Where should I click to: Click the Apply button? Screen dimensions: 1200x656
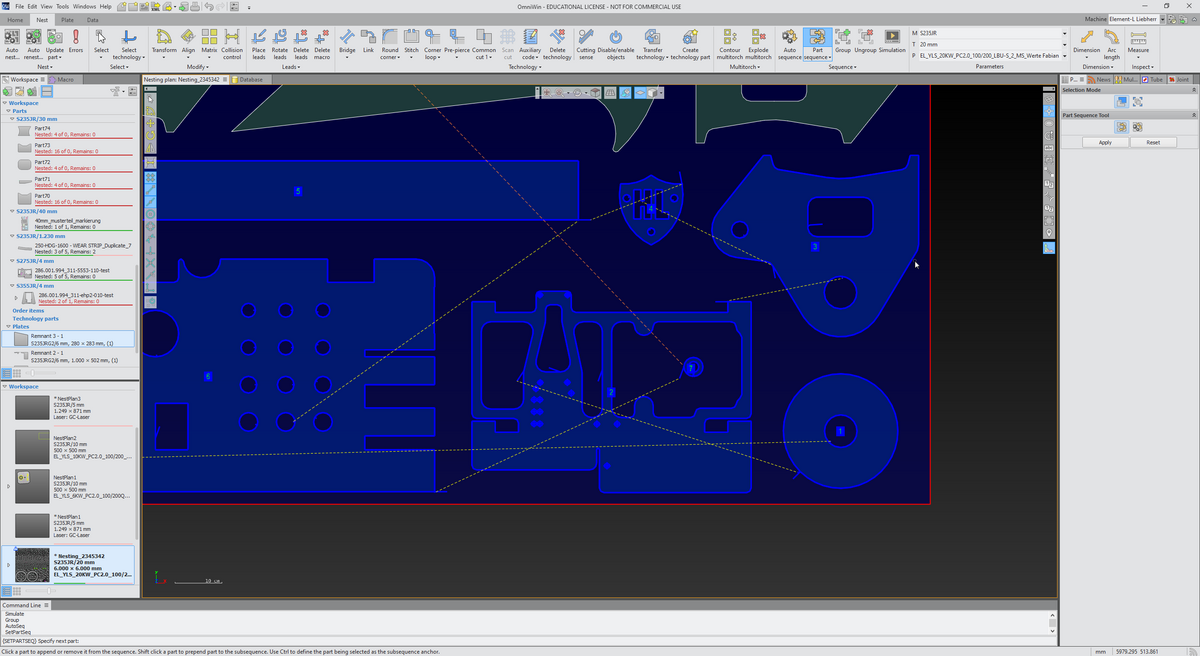point(1105,142)
